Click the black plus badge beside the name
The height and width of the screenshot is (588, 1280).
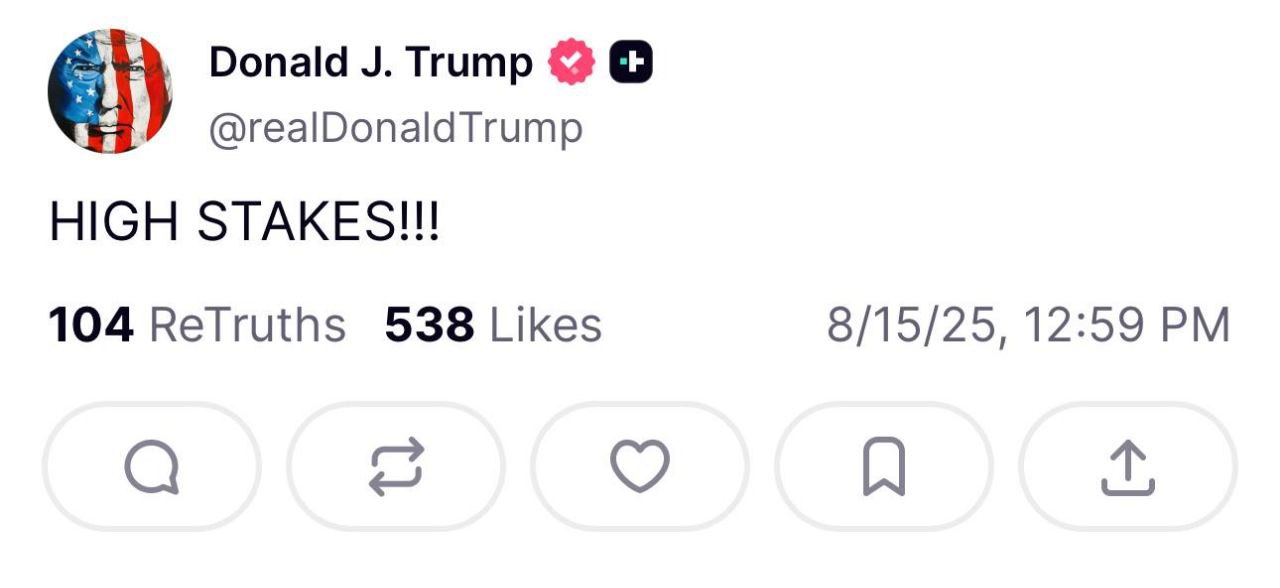tap(631, 64)
